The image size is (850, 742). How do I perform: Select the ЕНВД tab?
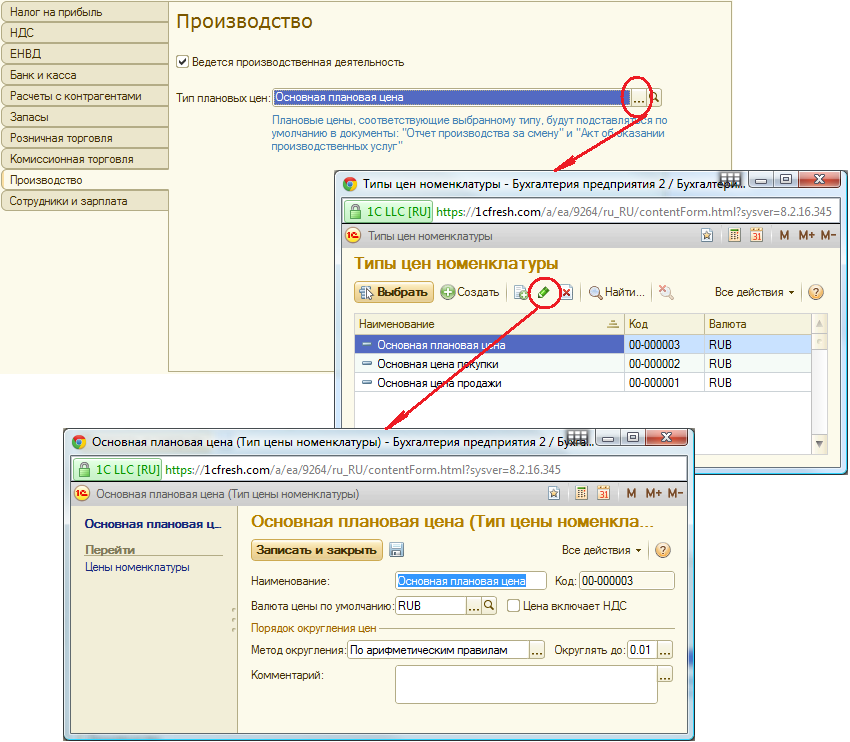tap(85, 54)
